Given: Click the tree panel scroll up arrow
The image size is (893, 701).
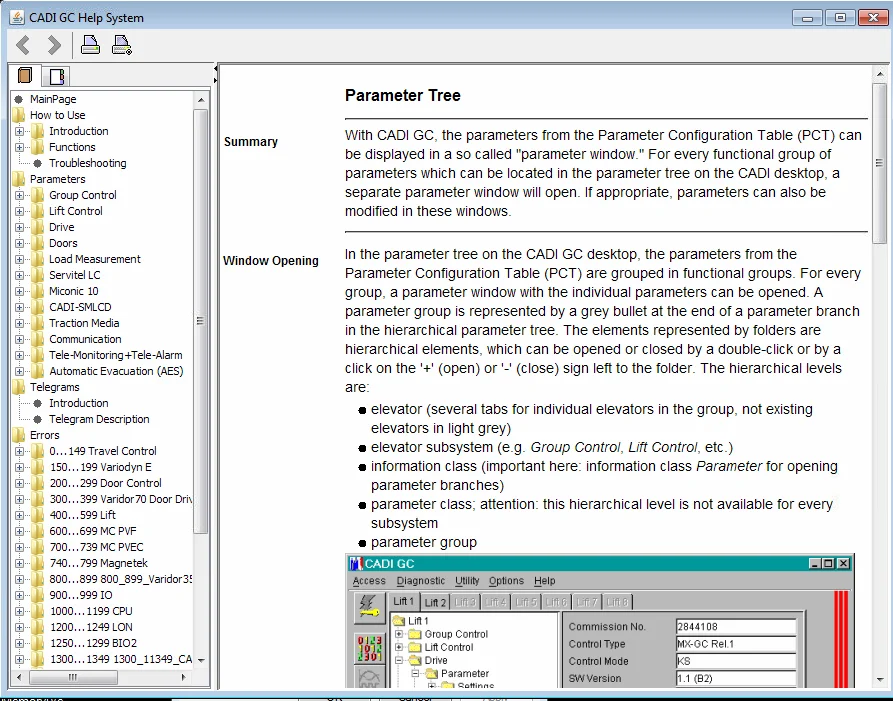Looking at the screenshot, I should [200, 100].
